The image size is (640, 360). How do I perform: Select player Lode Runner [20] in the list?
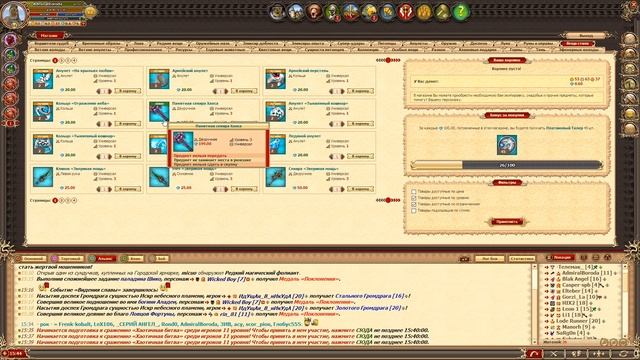578,321
